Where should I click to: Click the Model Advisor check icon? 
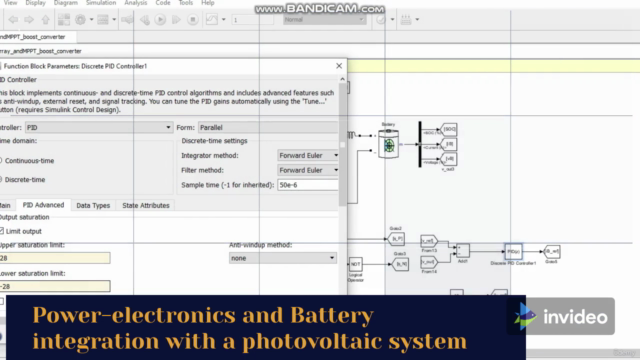[x=381, y=19]
